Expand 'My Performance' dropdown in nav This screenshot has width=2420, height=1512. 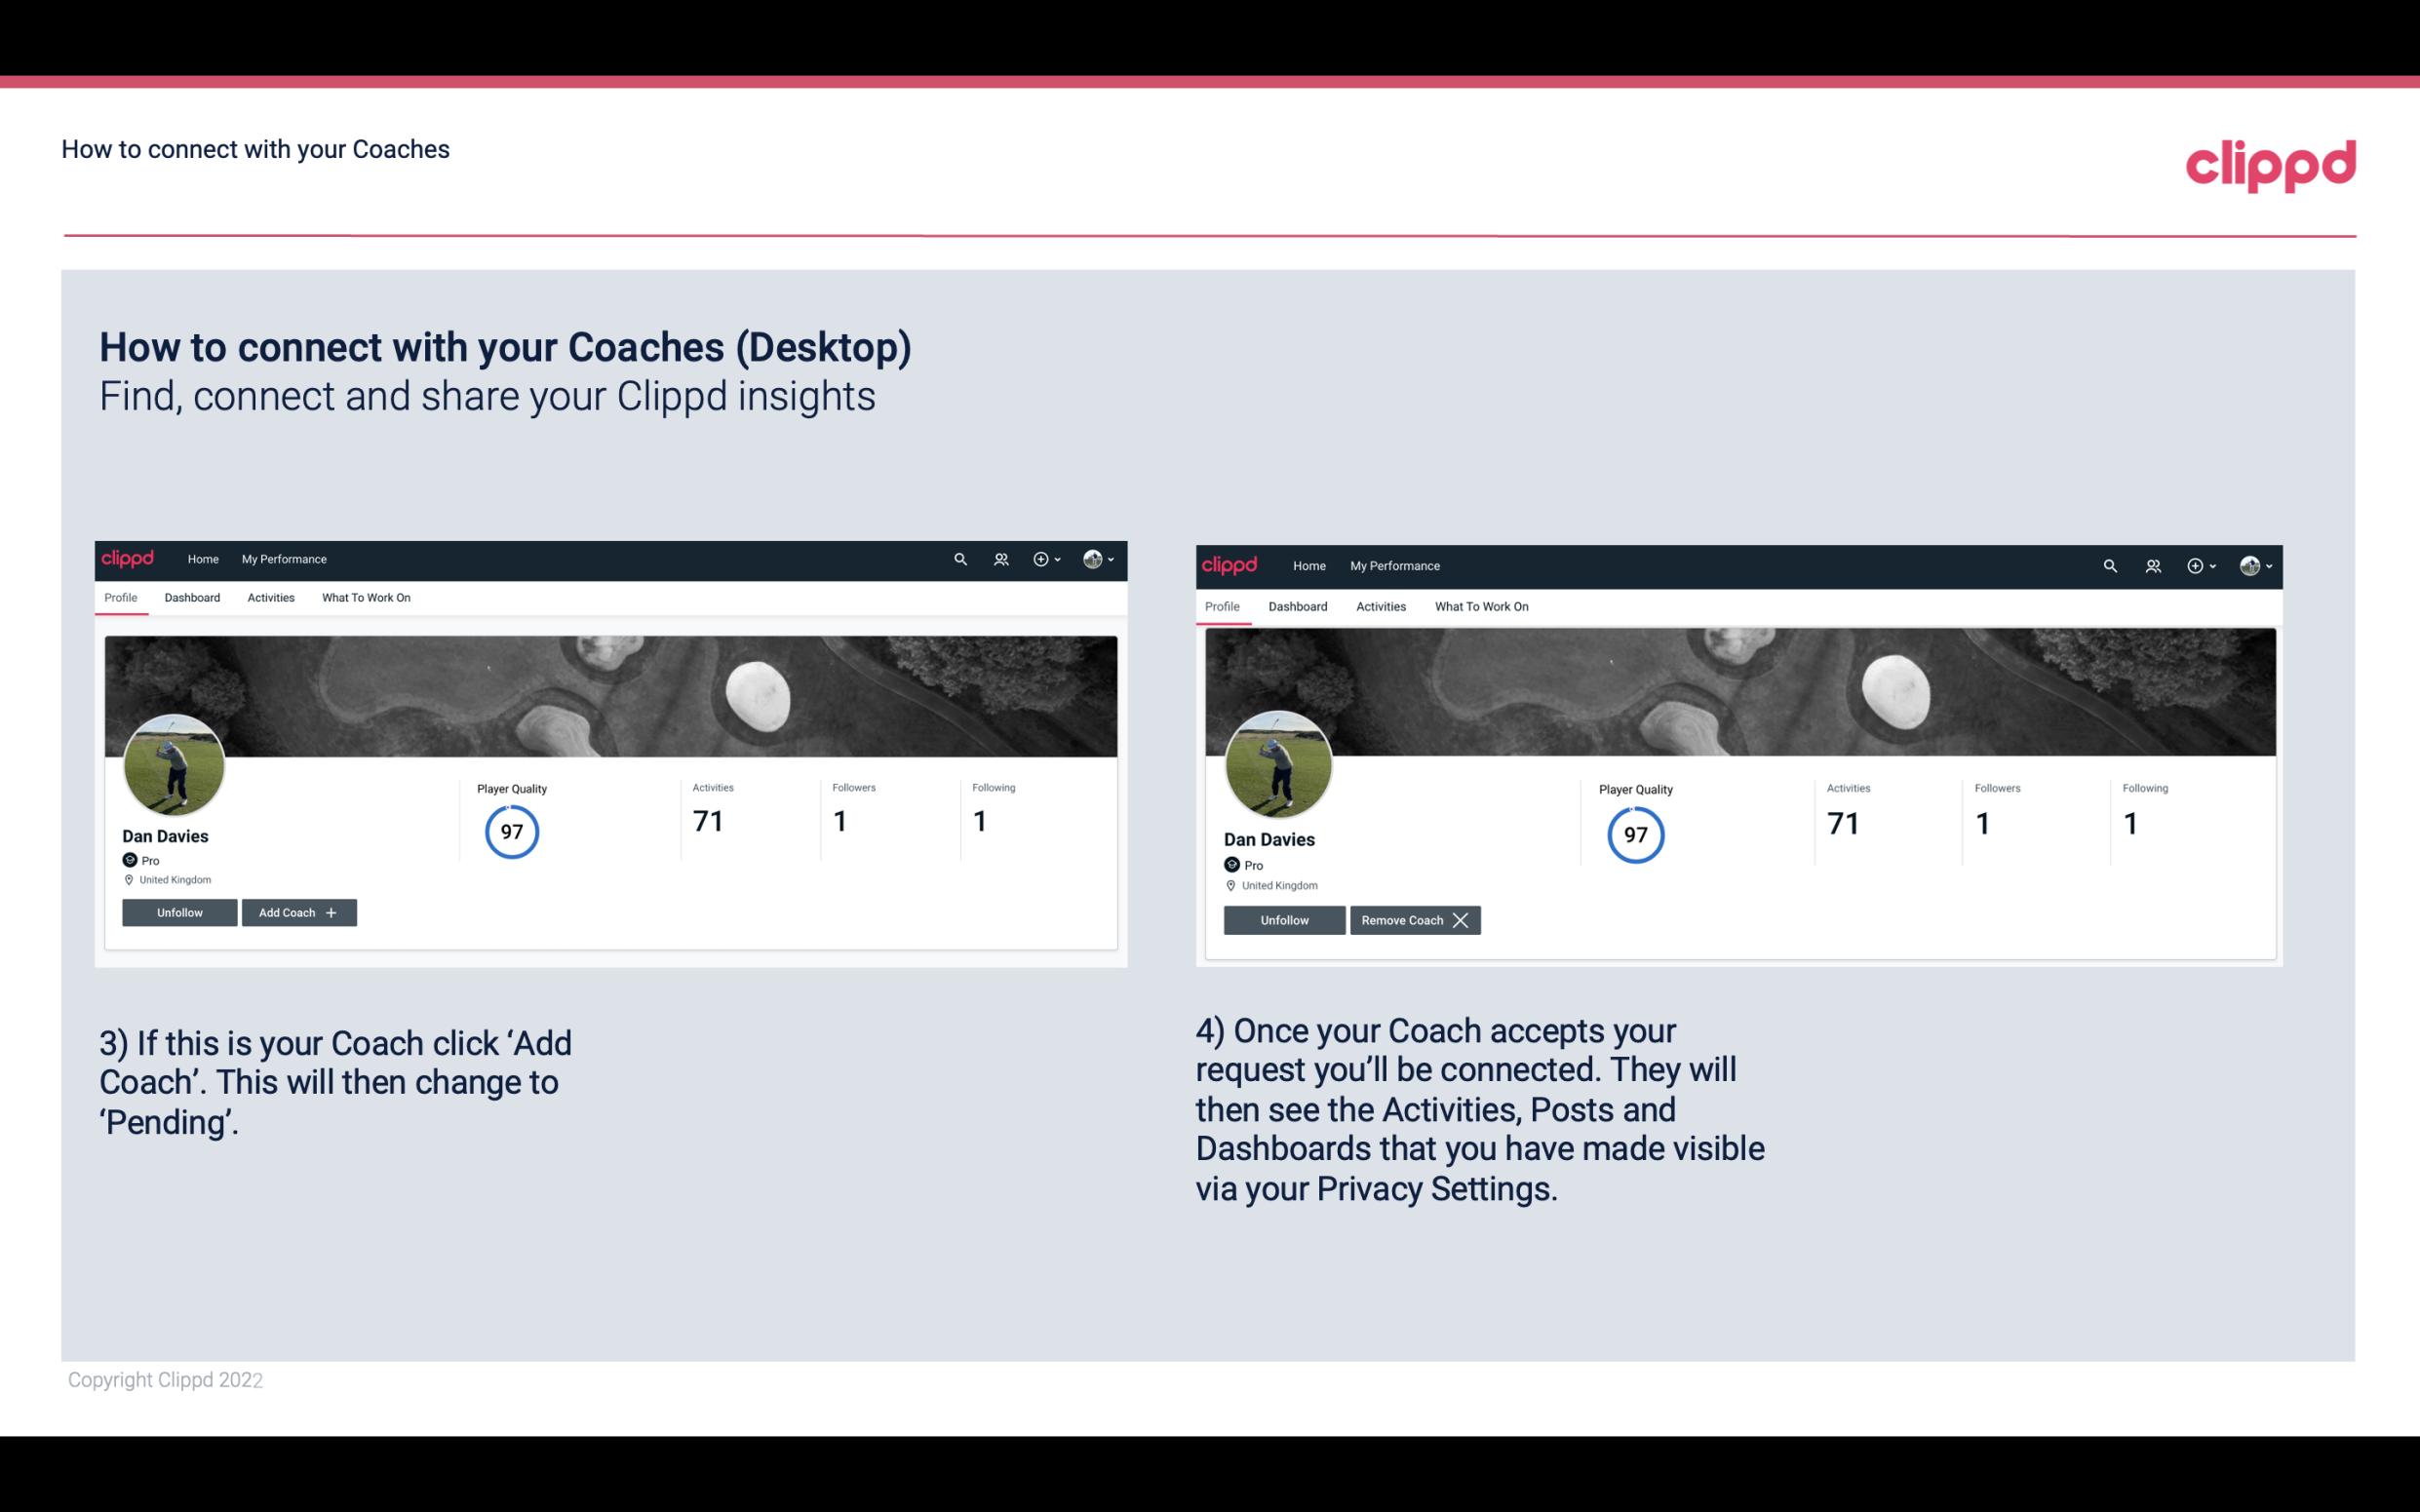[282, 560]
